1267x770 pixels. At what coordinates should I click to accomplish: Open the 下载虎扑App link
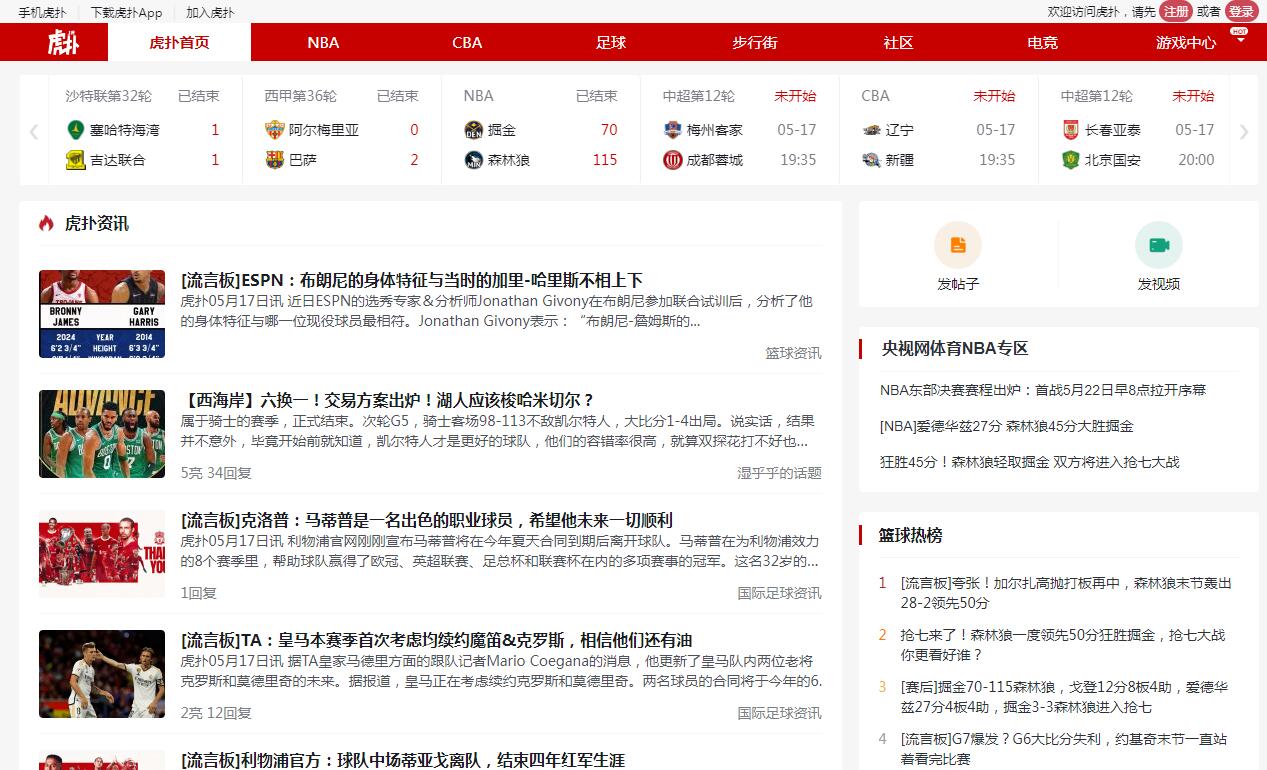click(126, 13)
